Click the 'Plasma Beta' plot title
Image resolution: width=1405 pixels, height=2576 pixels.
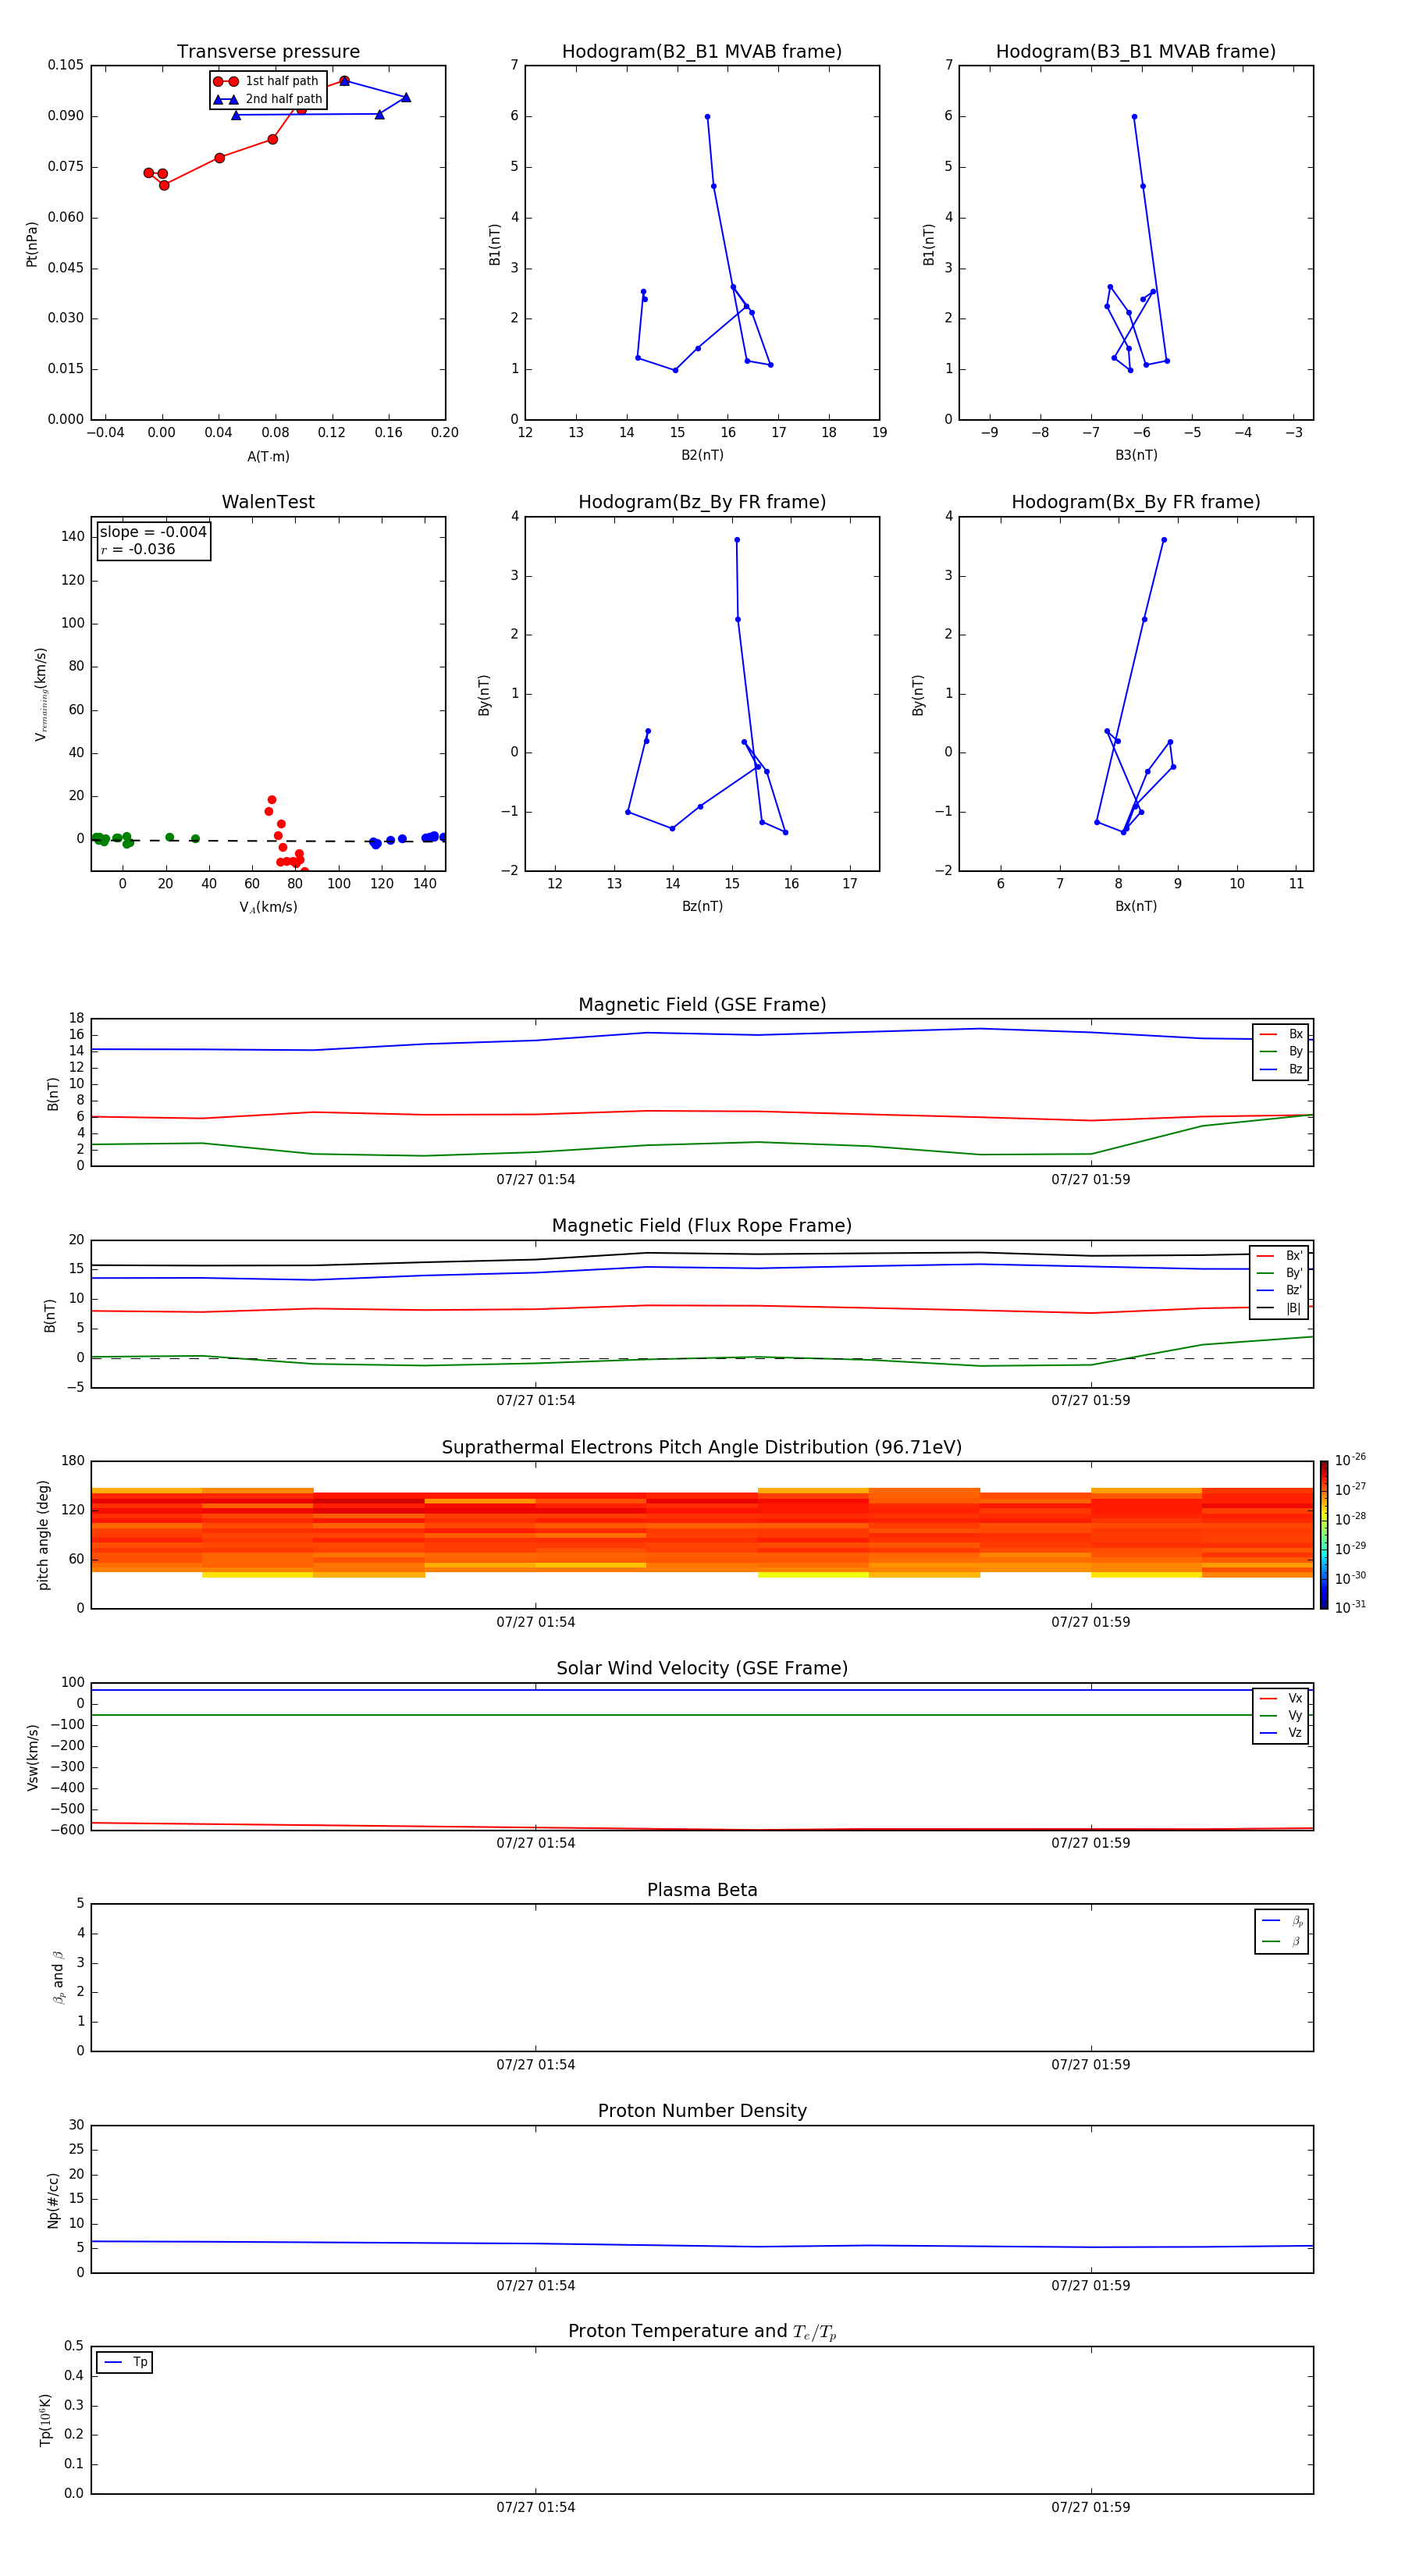point(702,1890)
